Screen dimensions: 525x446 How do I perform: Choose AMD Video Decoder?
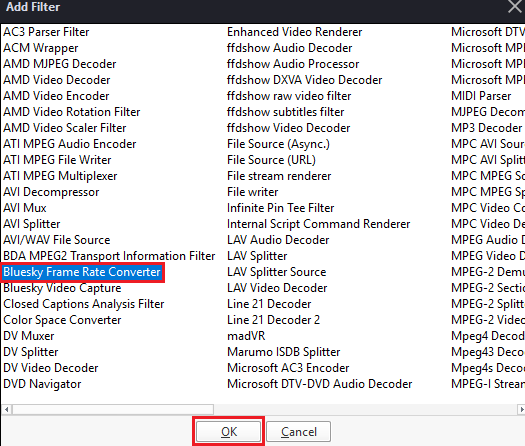point(57,80)
